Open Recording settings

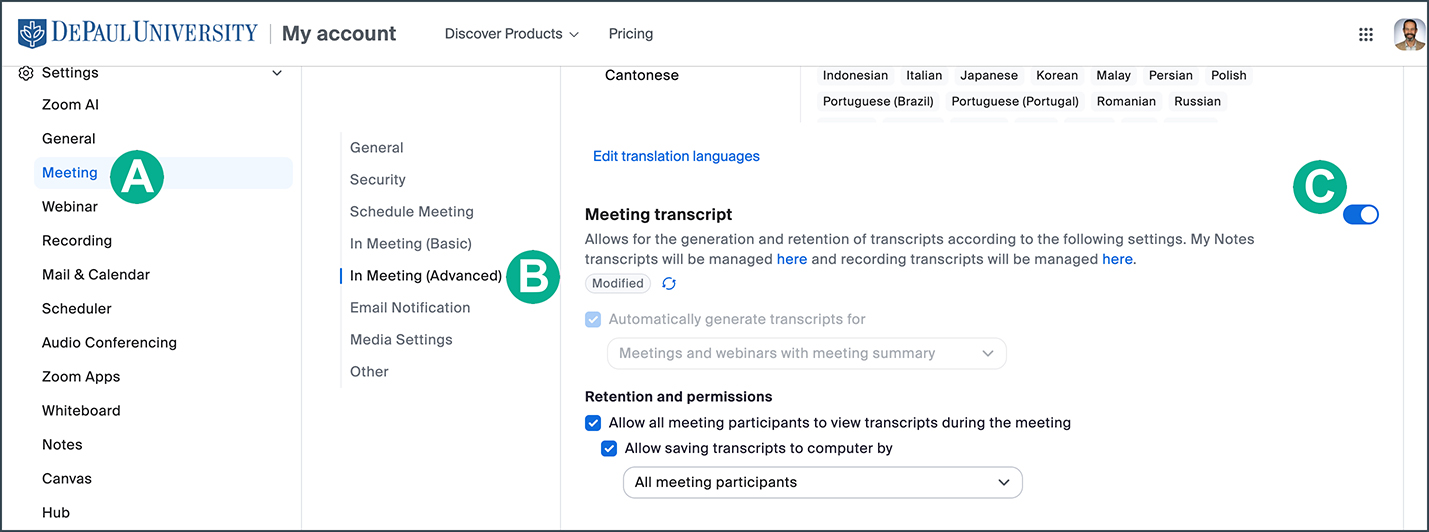click(77, 241)
